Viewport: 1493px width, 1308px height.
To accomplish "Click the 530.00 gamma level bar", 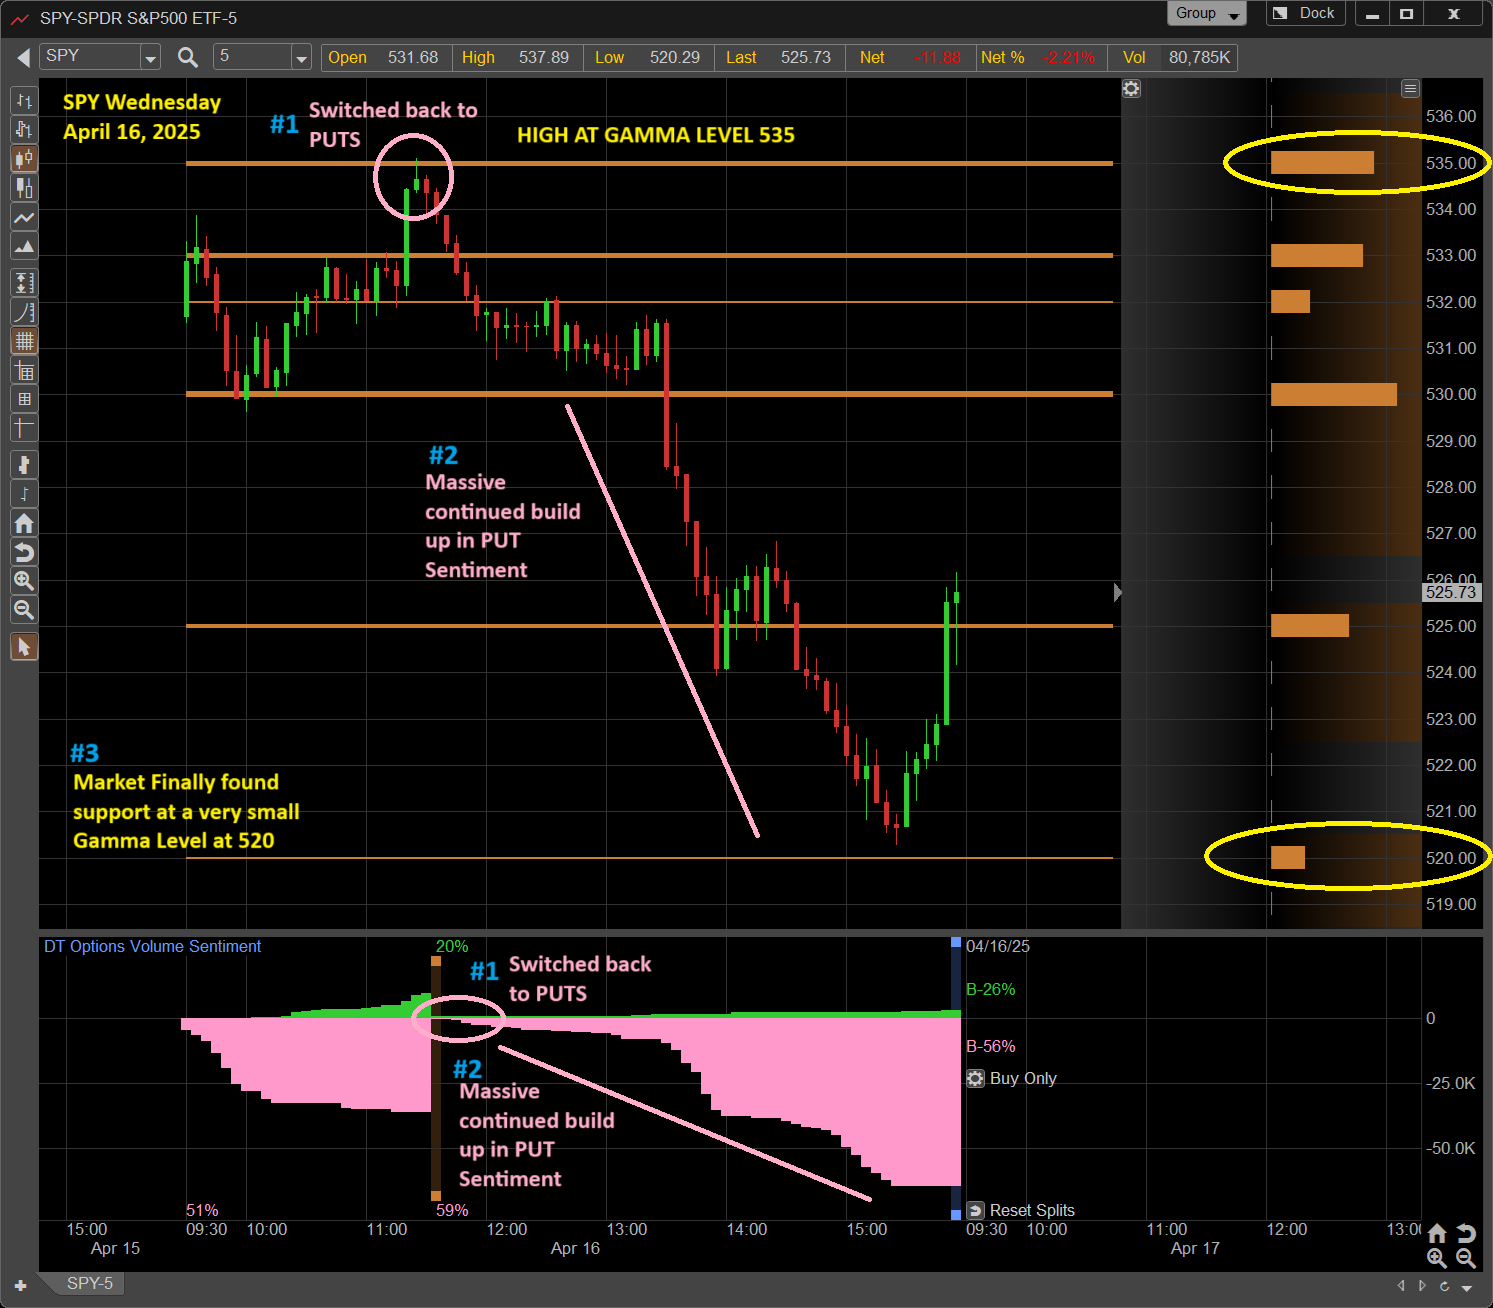I will click(x=1334, y=394).
